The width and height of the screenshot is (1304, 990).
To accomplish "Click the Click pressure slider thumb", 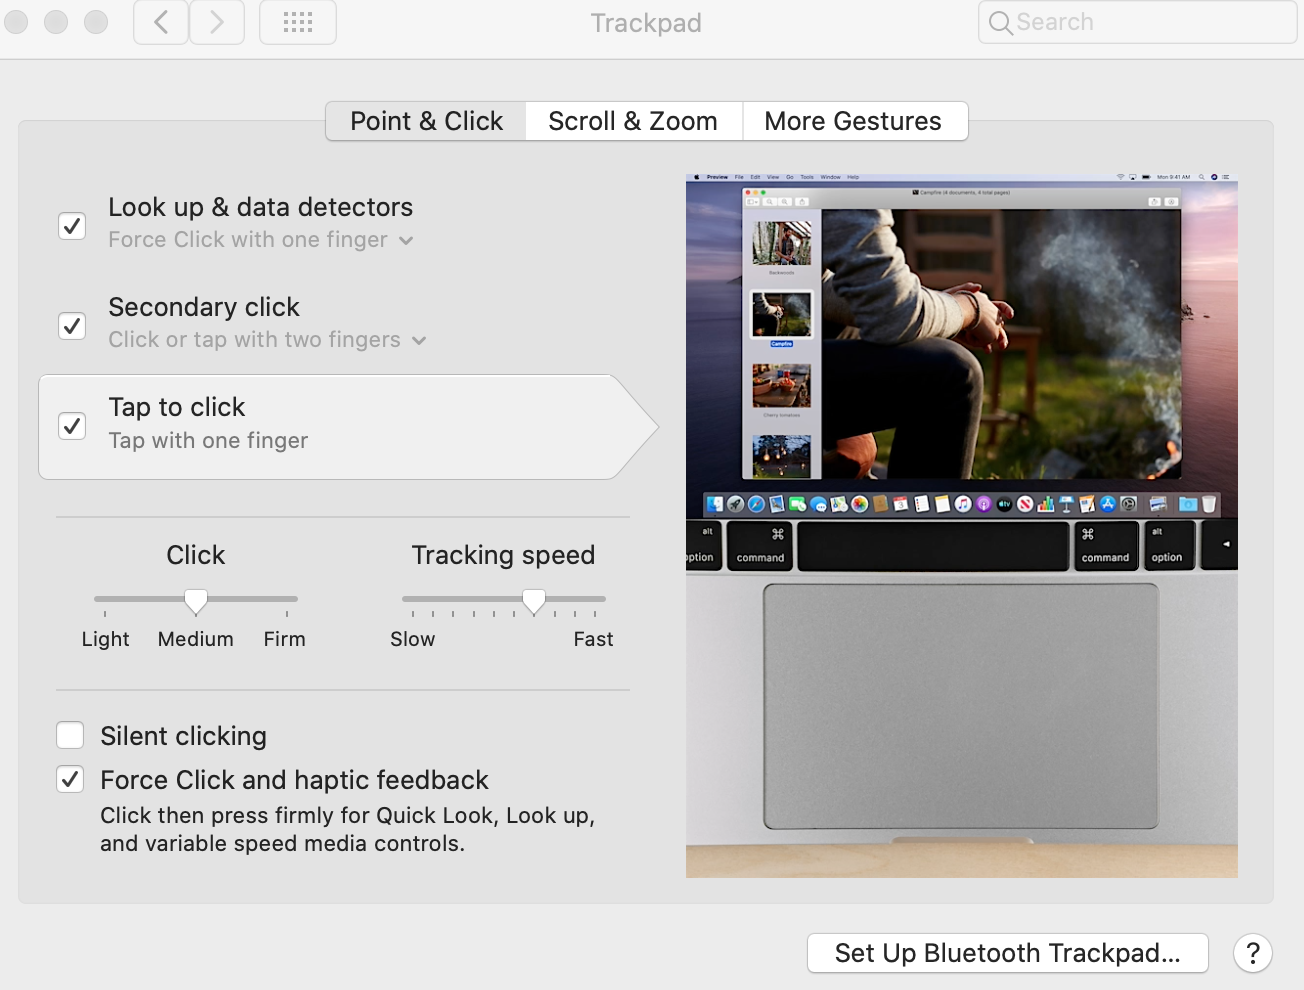I will pos(196,601).
